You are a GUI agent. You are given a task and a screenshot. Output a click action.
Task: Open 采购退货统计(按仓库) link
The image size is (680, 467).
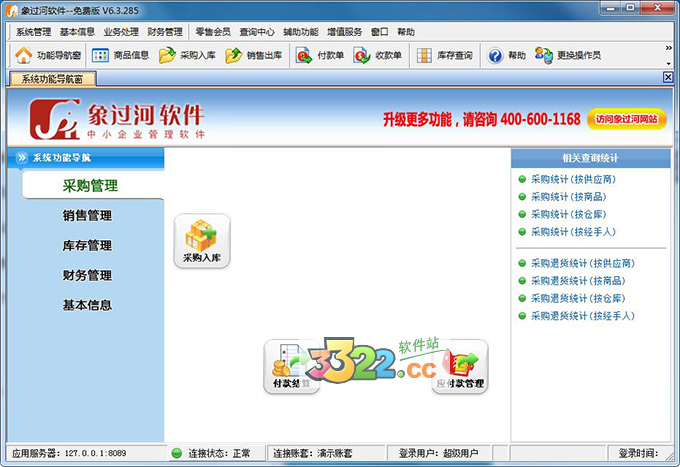click(578, 298)
